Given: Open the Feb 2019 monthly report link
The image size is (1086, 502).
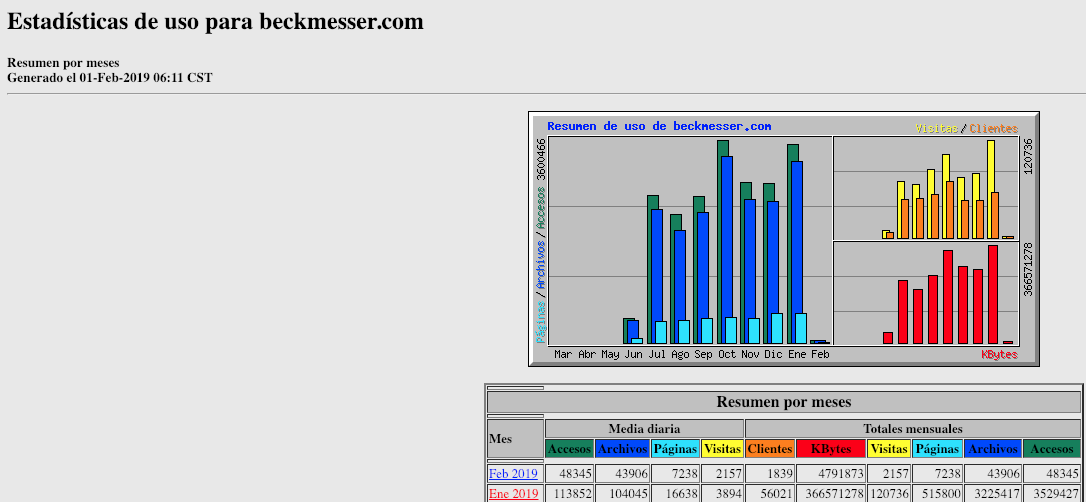Looking at the screenshot, I should [x=513, y=473].
